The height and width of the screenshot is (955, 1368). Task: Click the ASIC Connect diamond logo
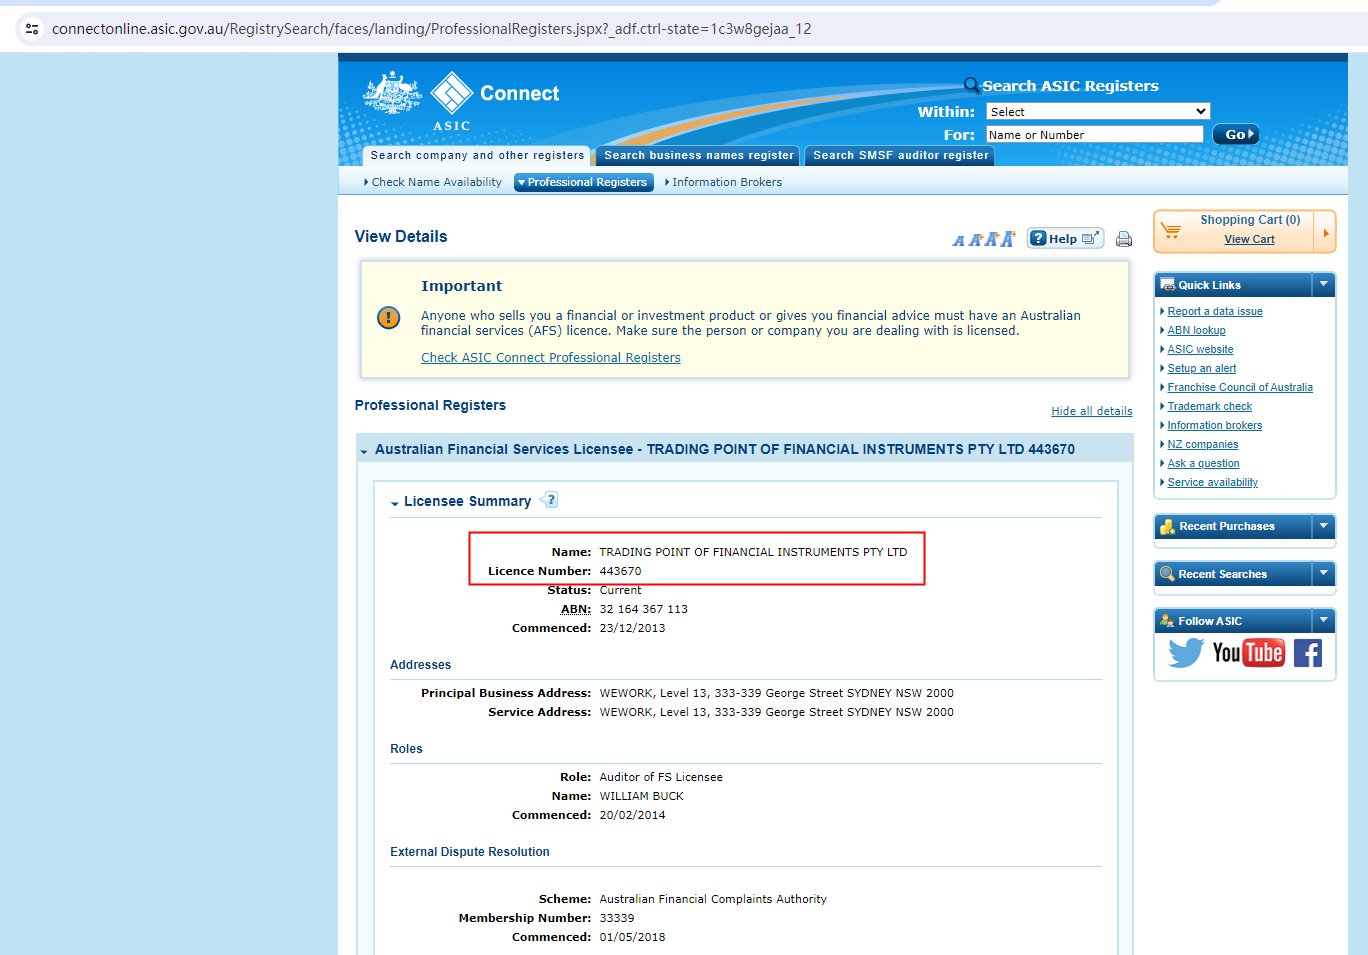tap(452, 93)
